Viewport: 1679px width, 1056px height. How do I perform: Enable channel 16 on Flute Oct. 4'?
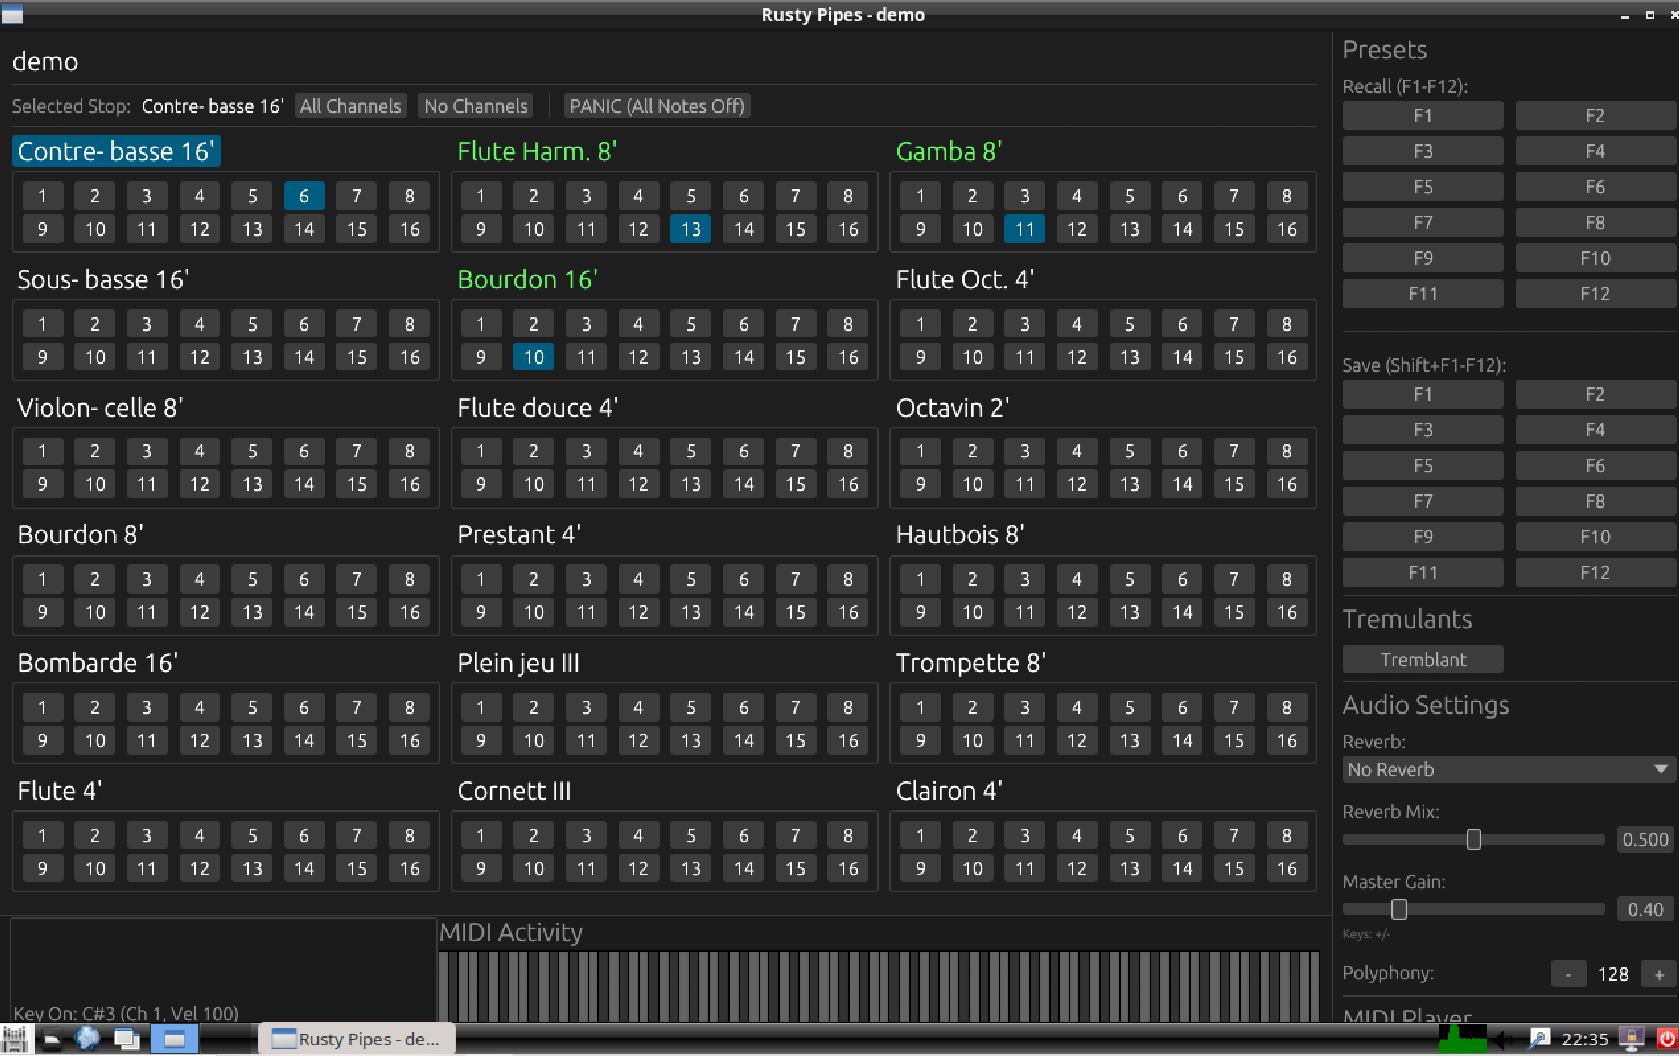pos(1287,357)
